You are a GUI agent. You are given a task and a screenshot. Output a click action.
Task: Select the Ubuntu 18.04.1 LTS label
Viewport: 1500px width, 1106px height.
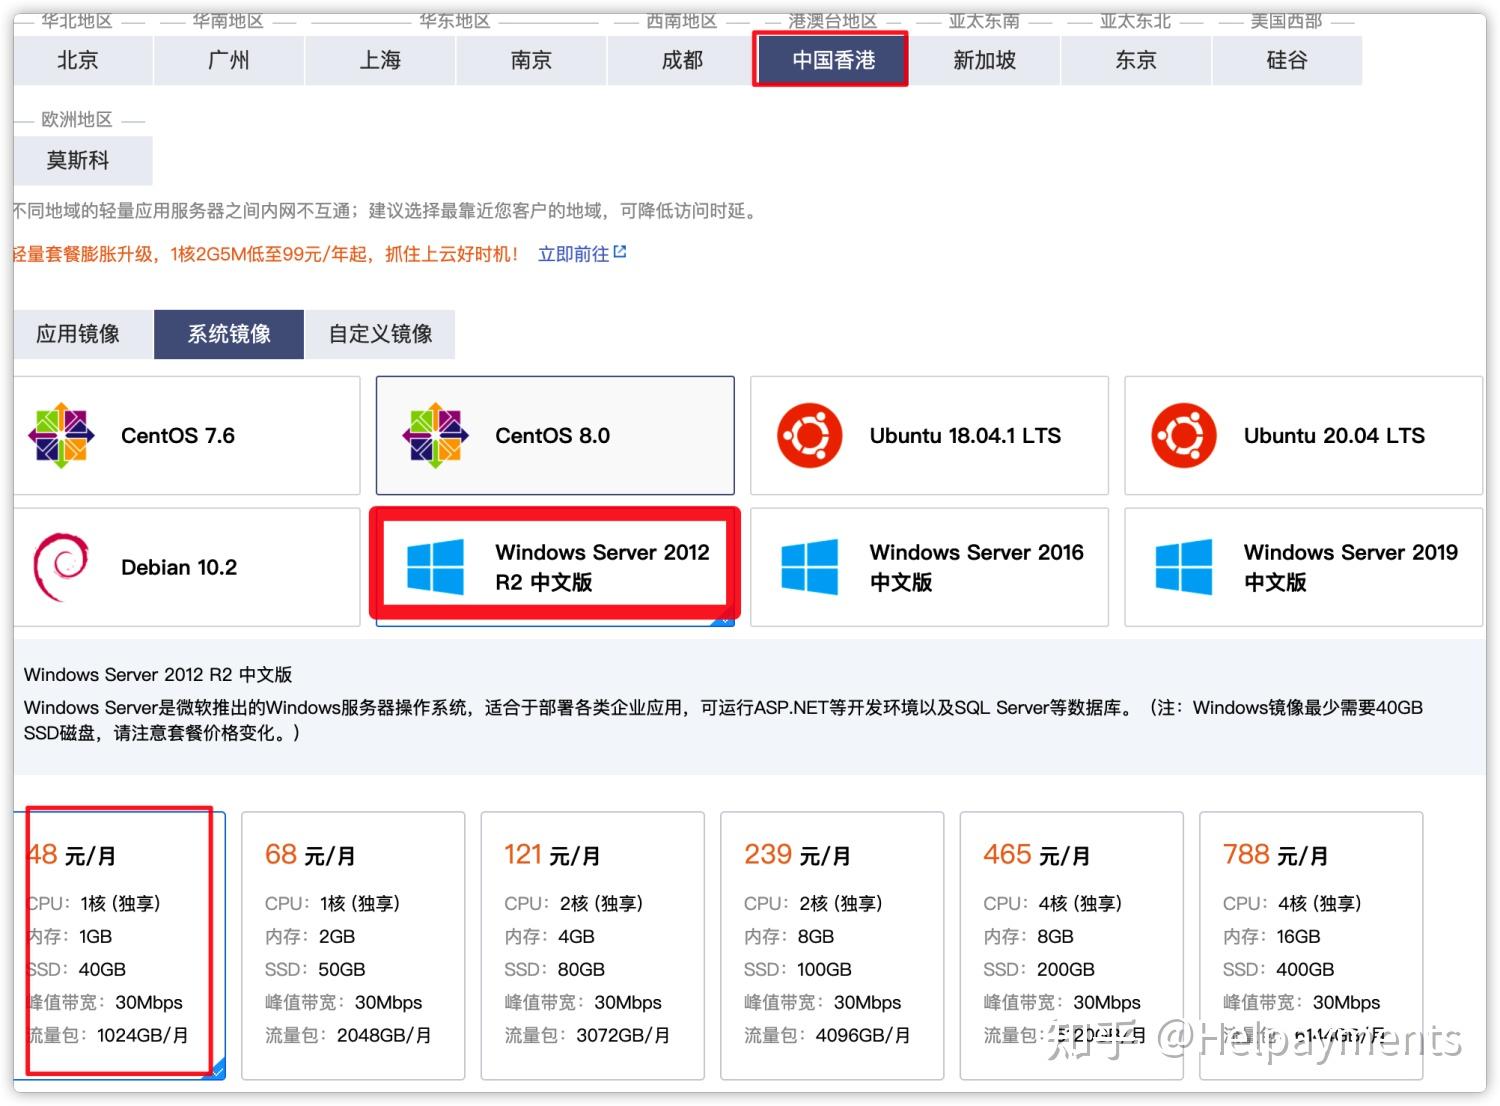pyautogui.click(x=965, y=436)
